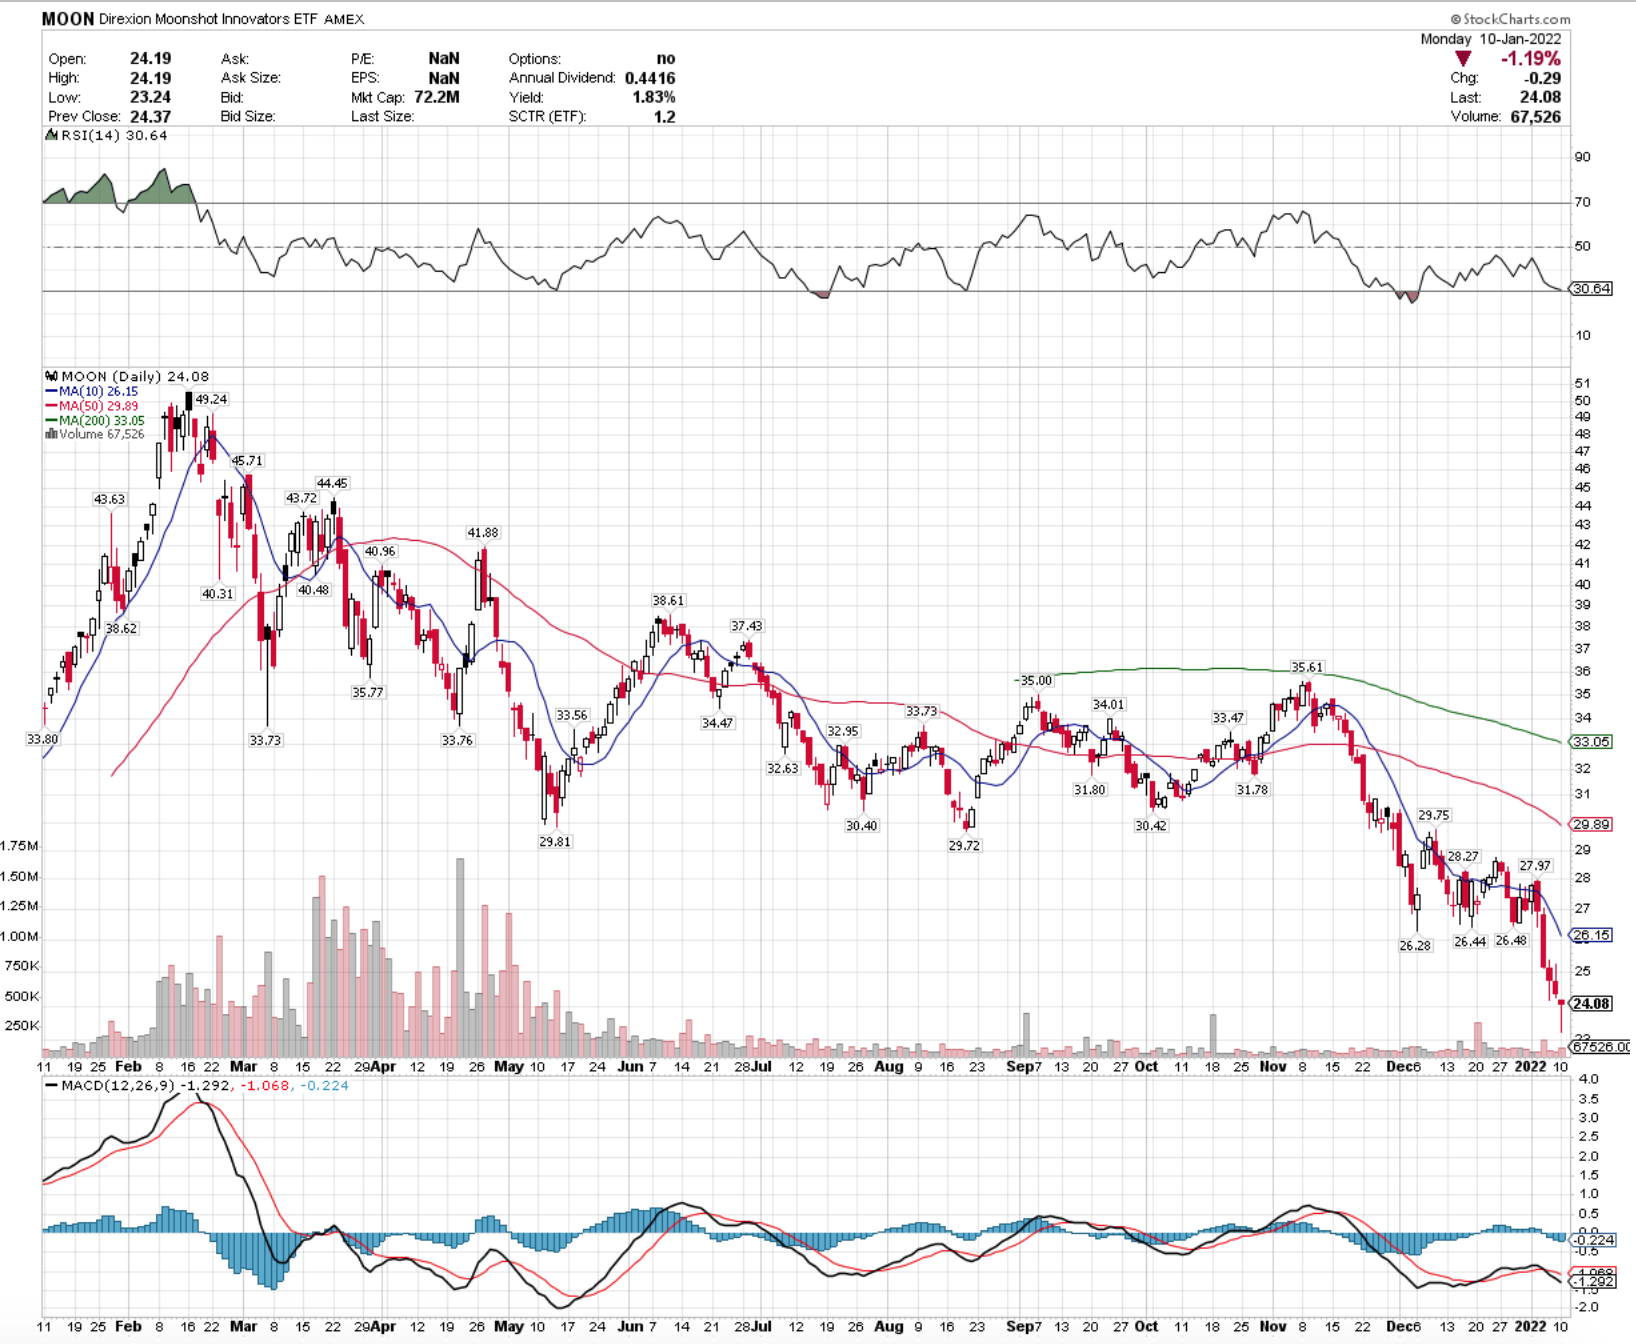Open the StockCharts.com credit link
1636x1344 pixels.
(x=1510, y=19)
